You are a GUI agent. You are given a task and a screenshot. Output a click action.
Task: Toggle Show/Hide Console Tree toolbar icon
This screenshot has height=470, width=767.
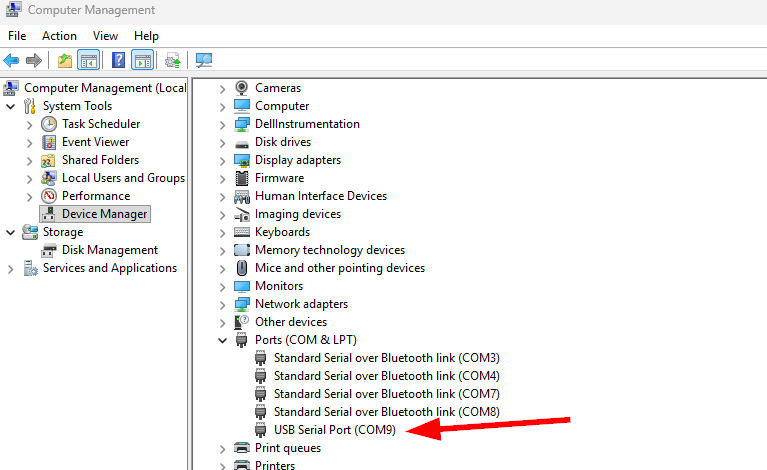89,61
